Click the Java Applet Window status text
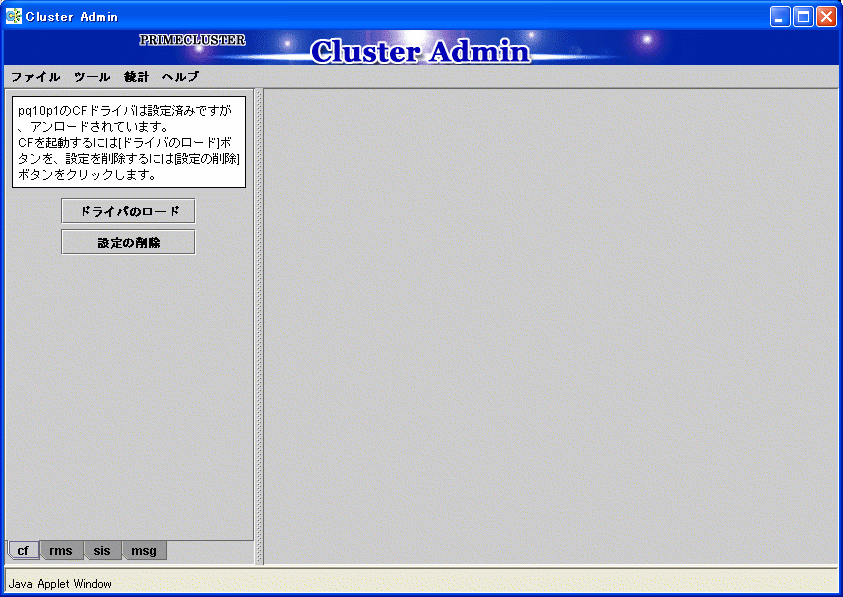The height and width of the screenshot is (597, 843). click(x=60, y=584)
